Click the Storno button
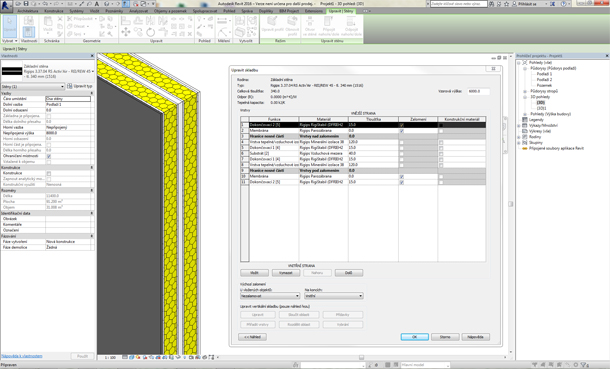Viewport: 610px width, 369px height. (x=445, y=337)
